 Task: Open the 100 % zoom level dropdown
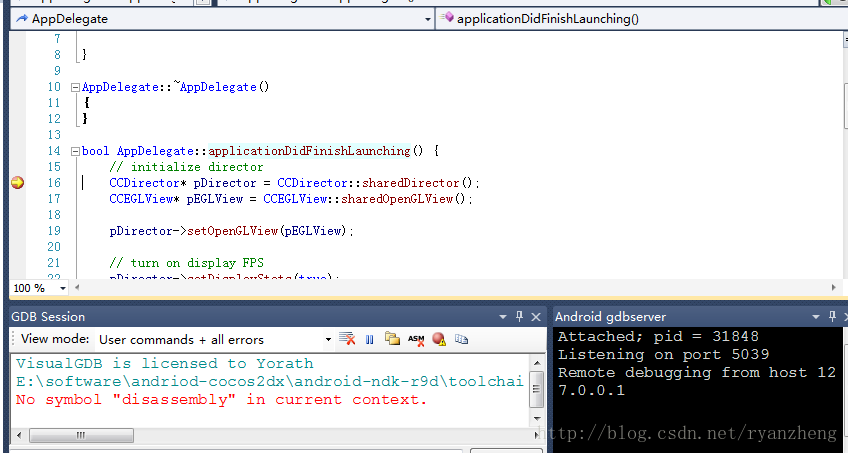click(x=63, y=289)
